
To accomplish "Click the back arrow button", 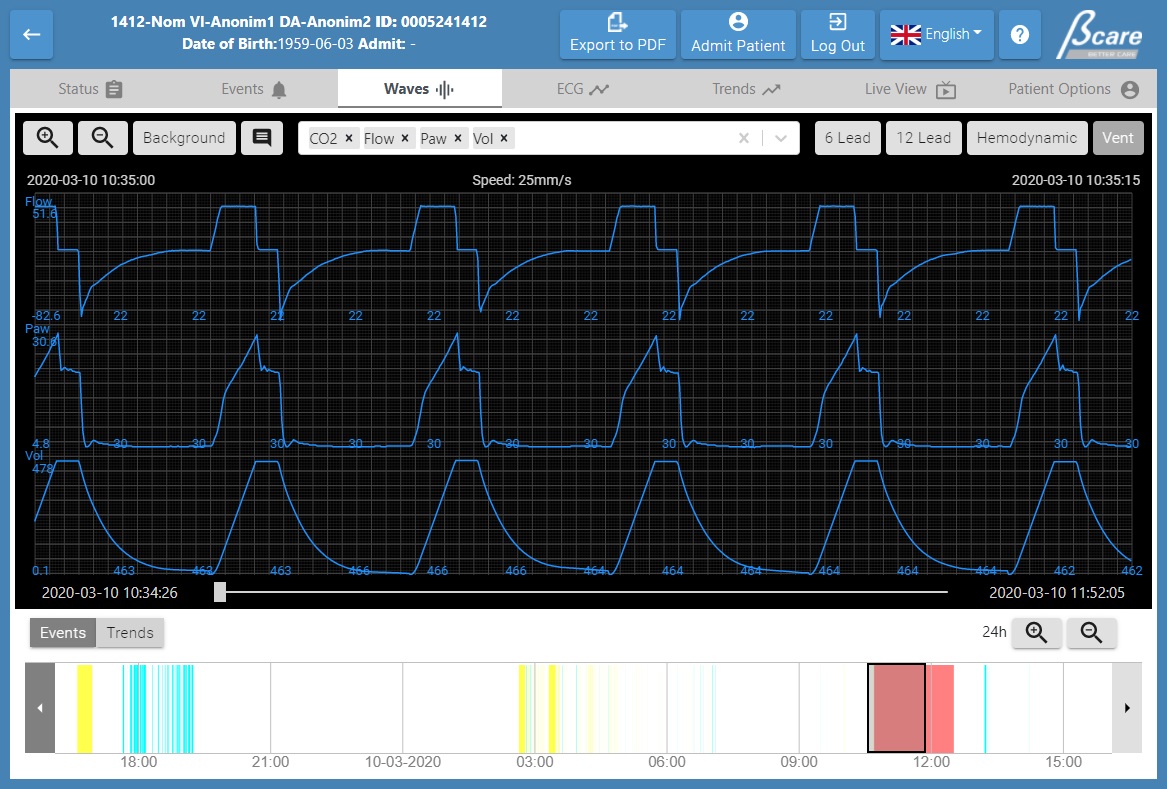I will pyautogui.click(x=32, y=35).
